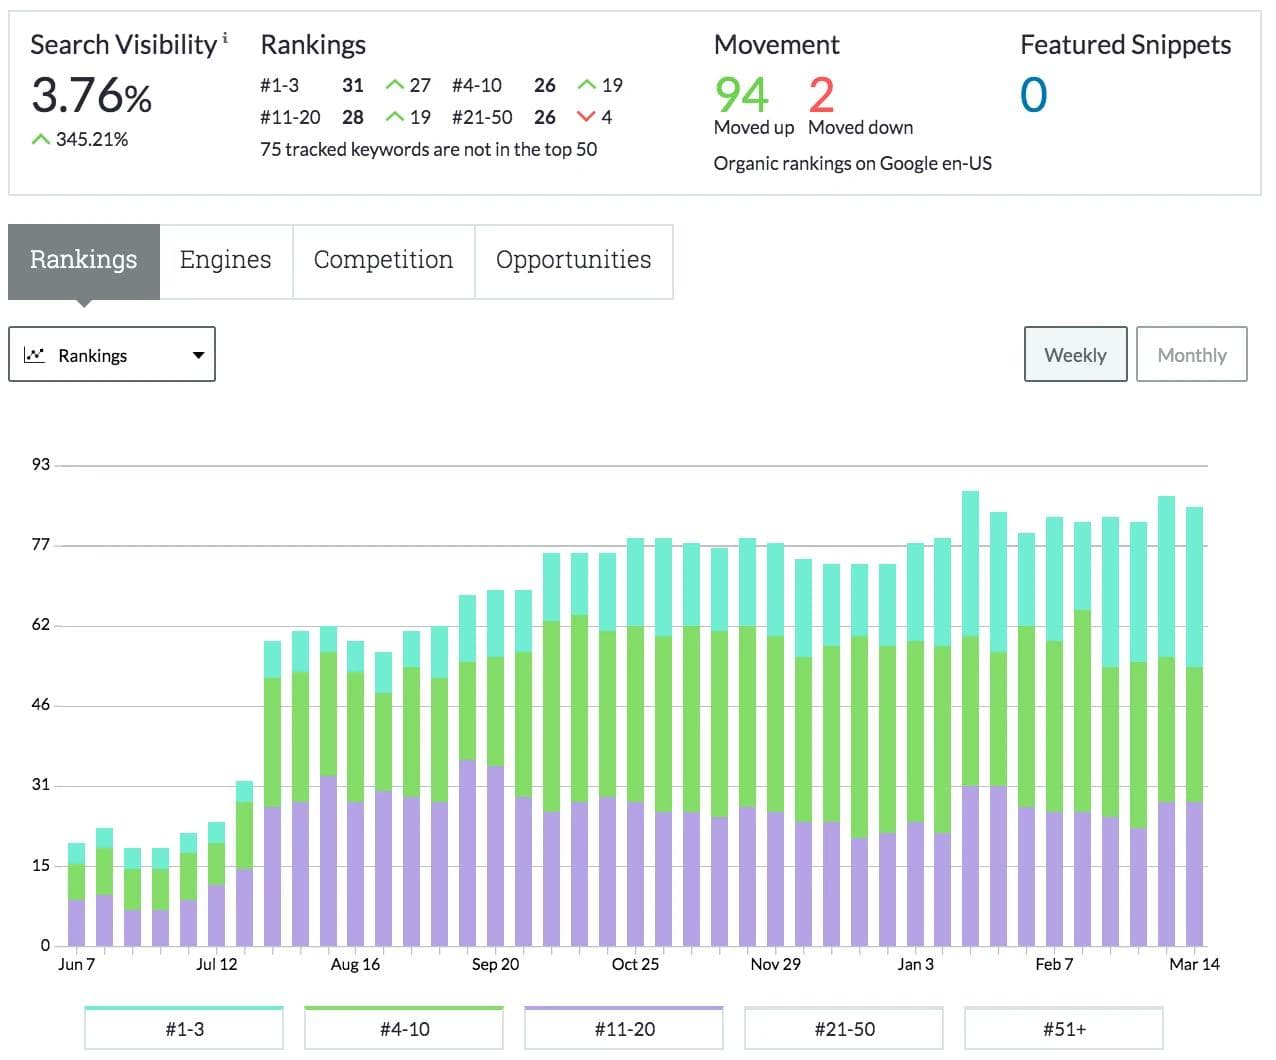Click green up arrow beside 345.21%
This screenshot has width=1276, height=1060.
click(41, 140)
